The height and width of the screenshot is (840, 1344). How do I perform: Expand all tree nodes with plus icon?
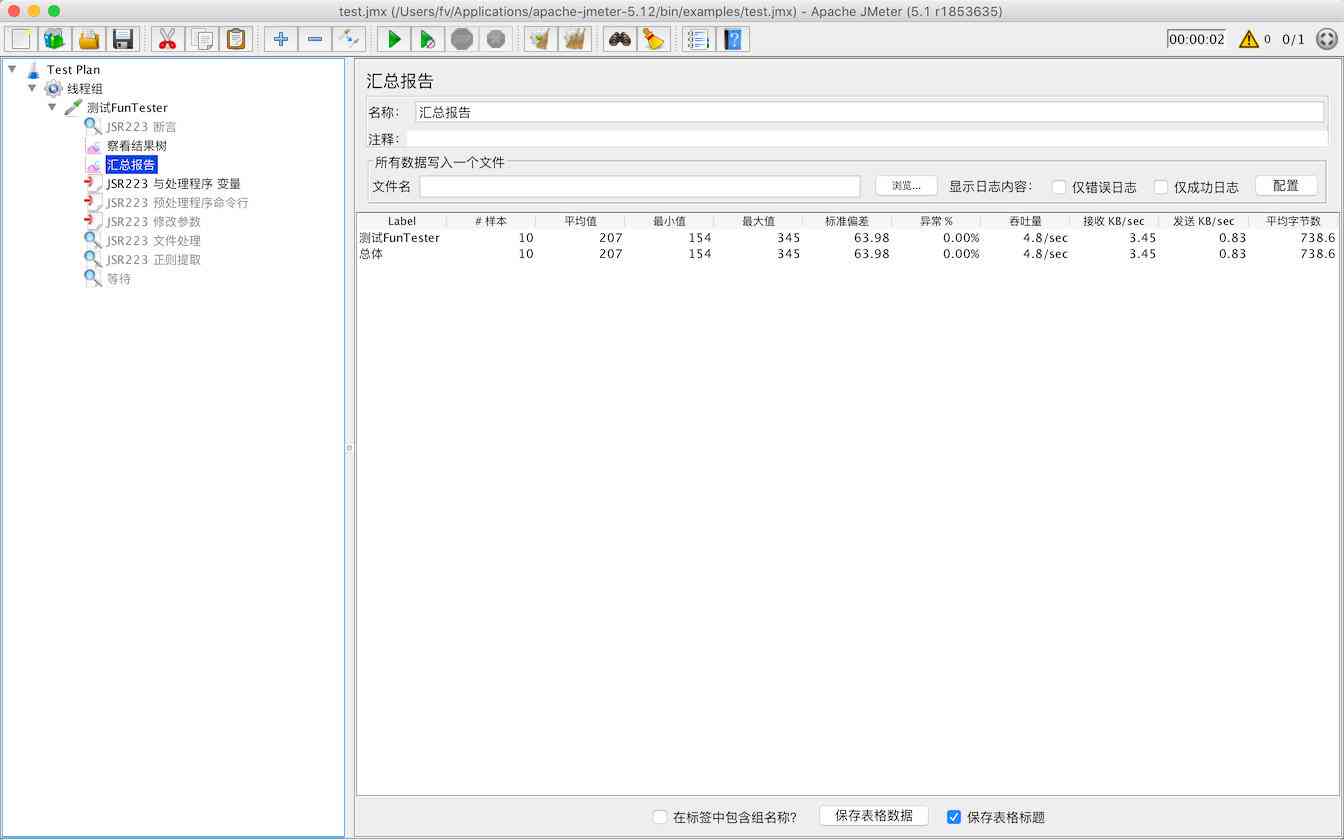[281, 39]
